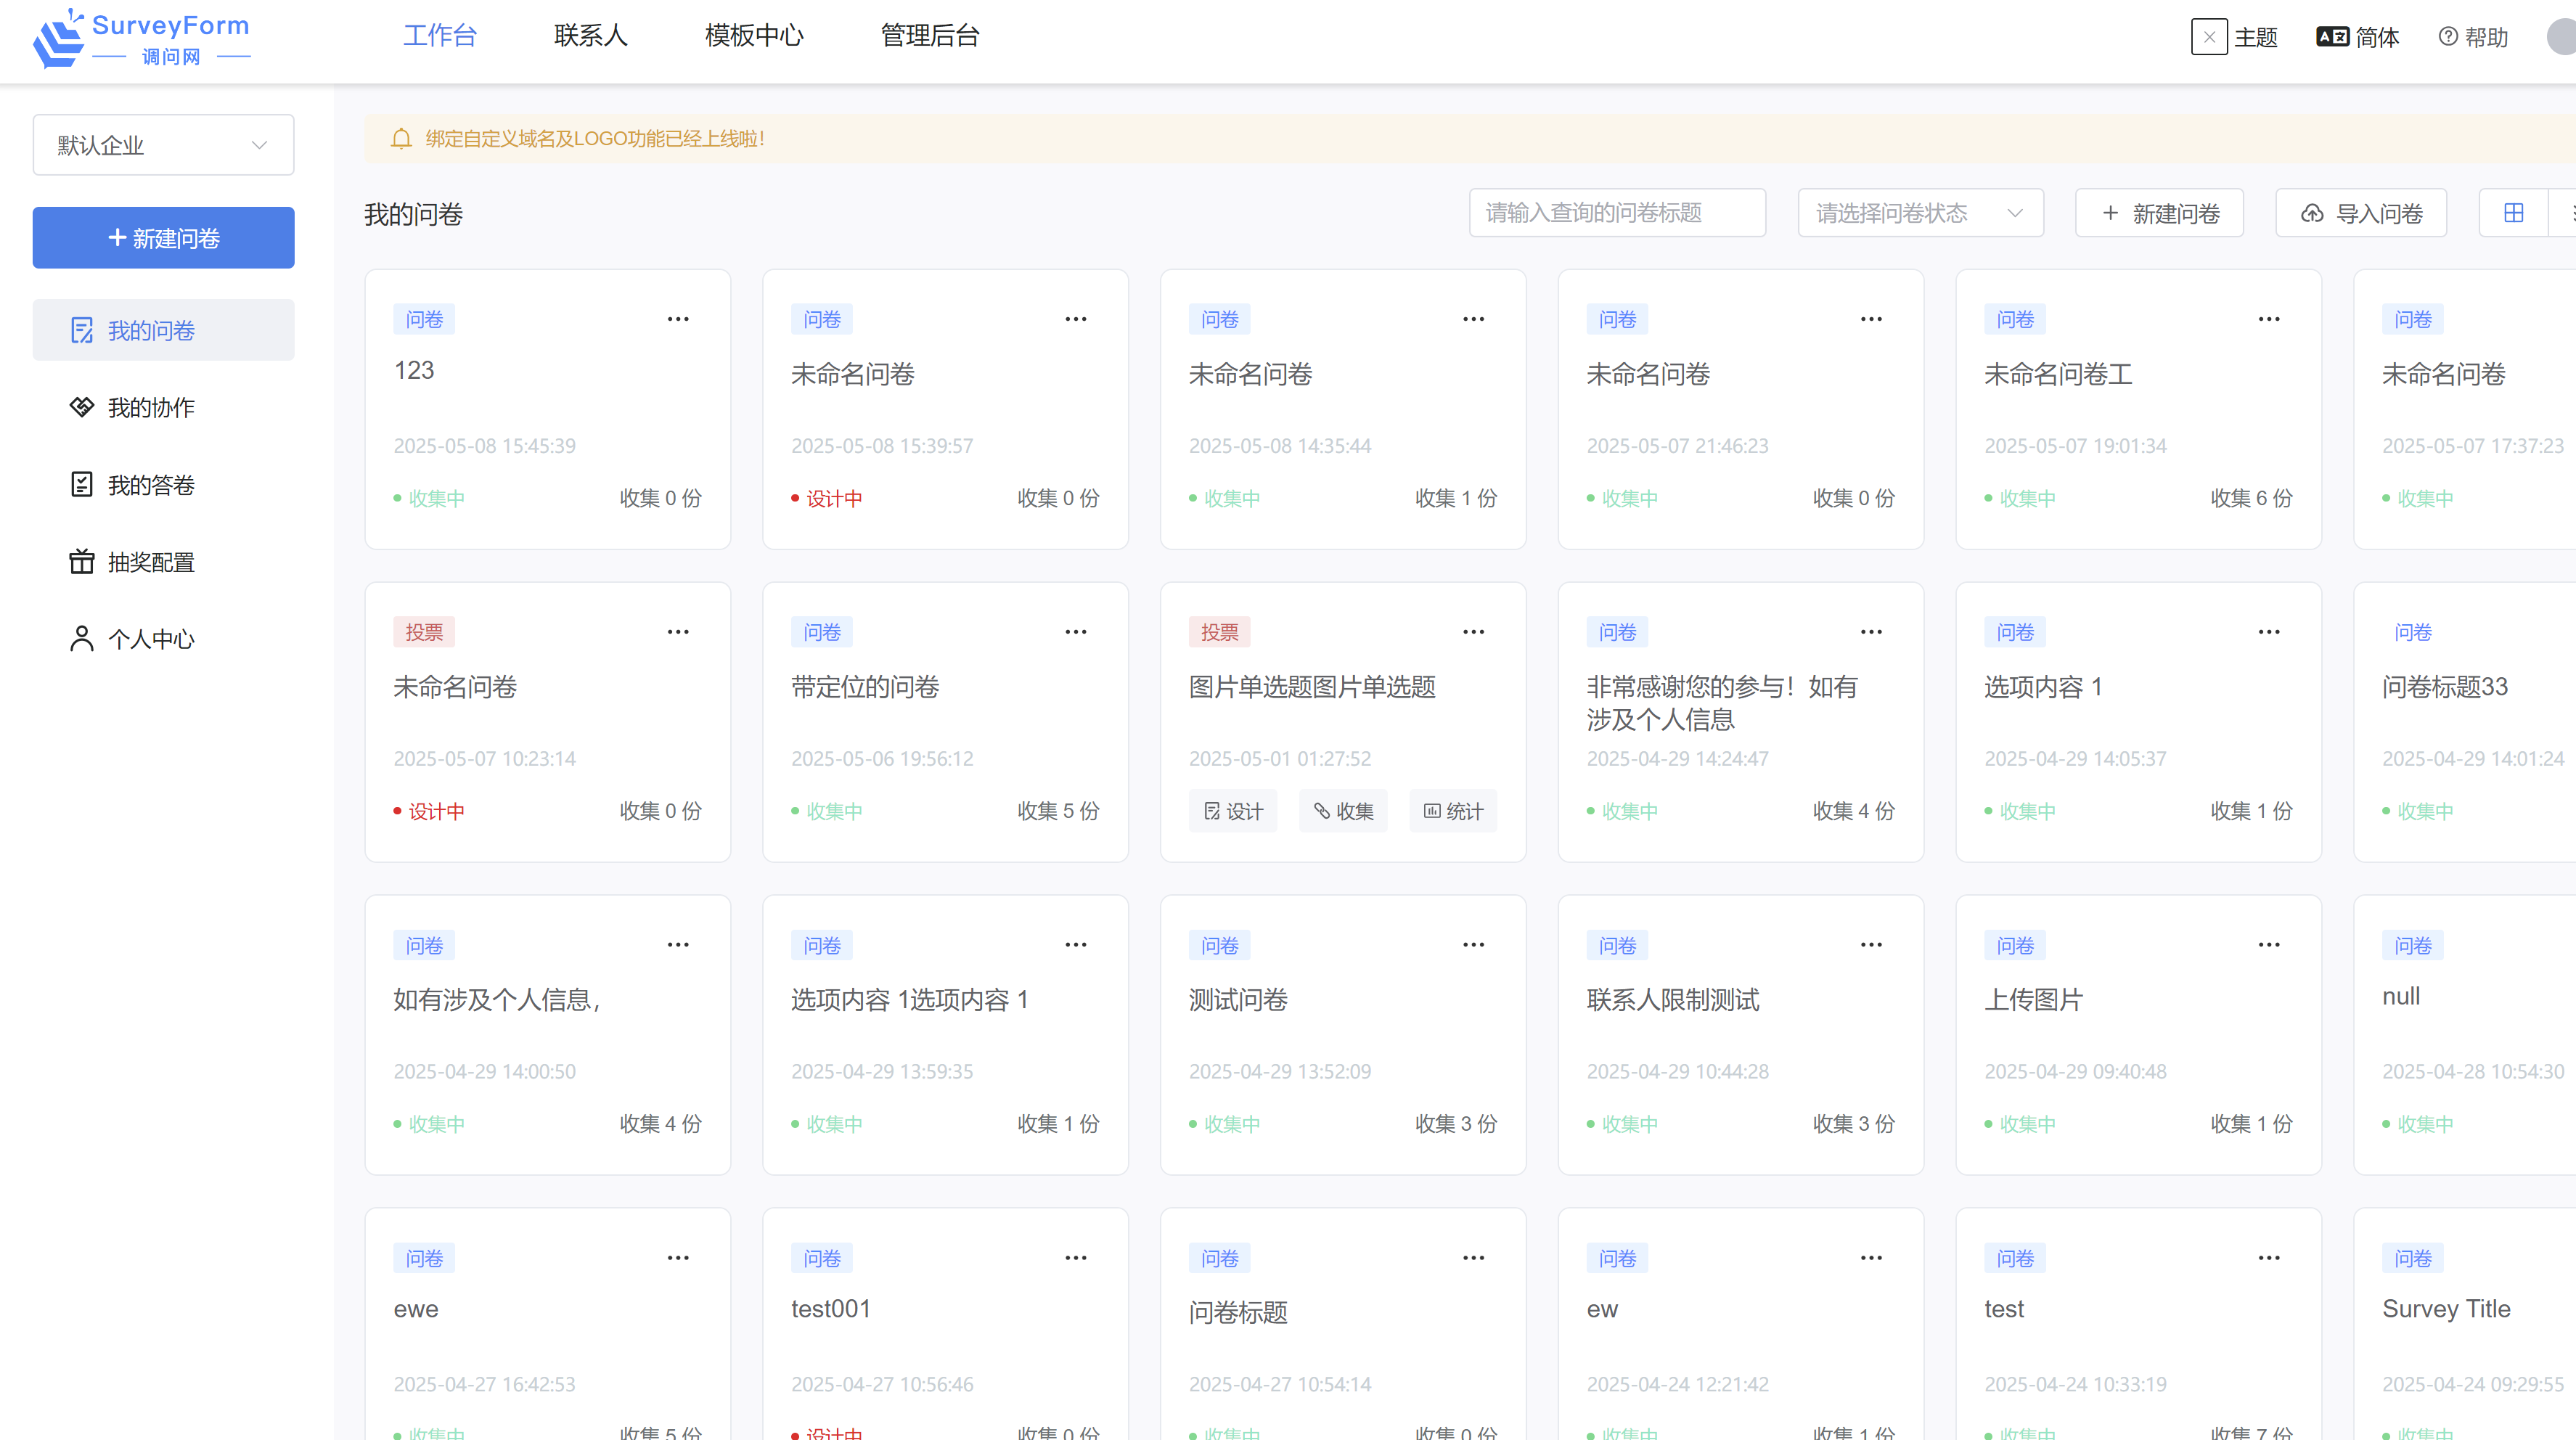
Task: Click the blue 新建问卷 sidebar button
Action: (163, 238)
